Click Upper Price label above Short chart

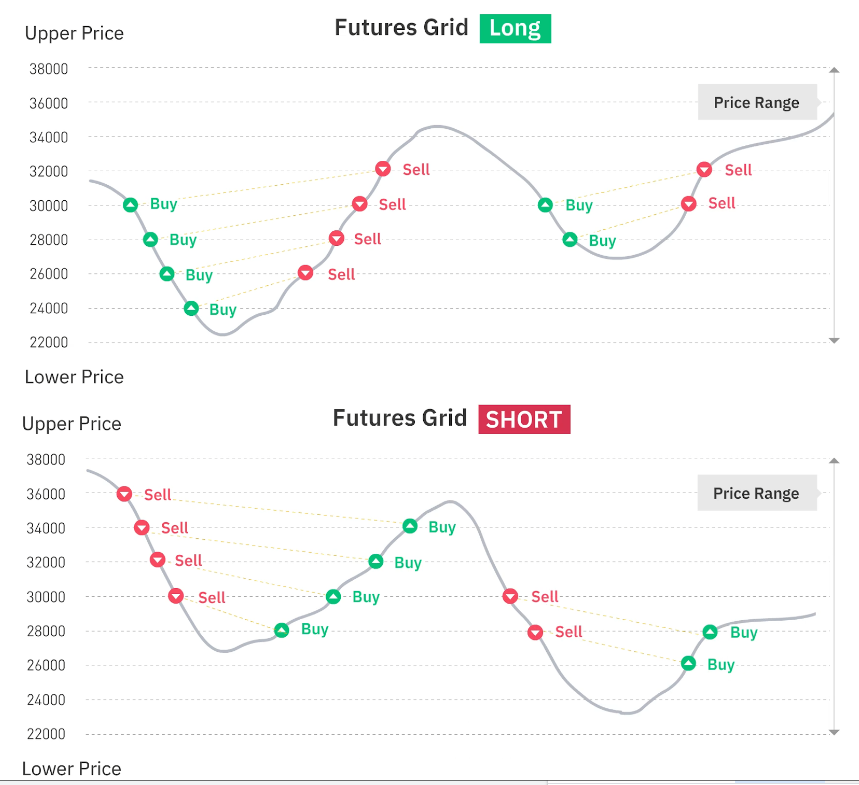72,424
